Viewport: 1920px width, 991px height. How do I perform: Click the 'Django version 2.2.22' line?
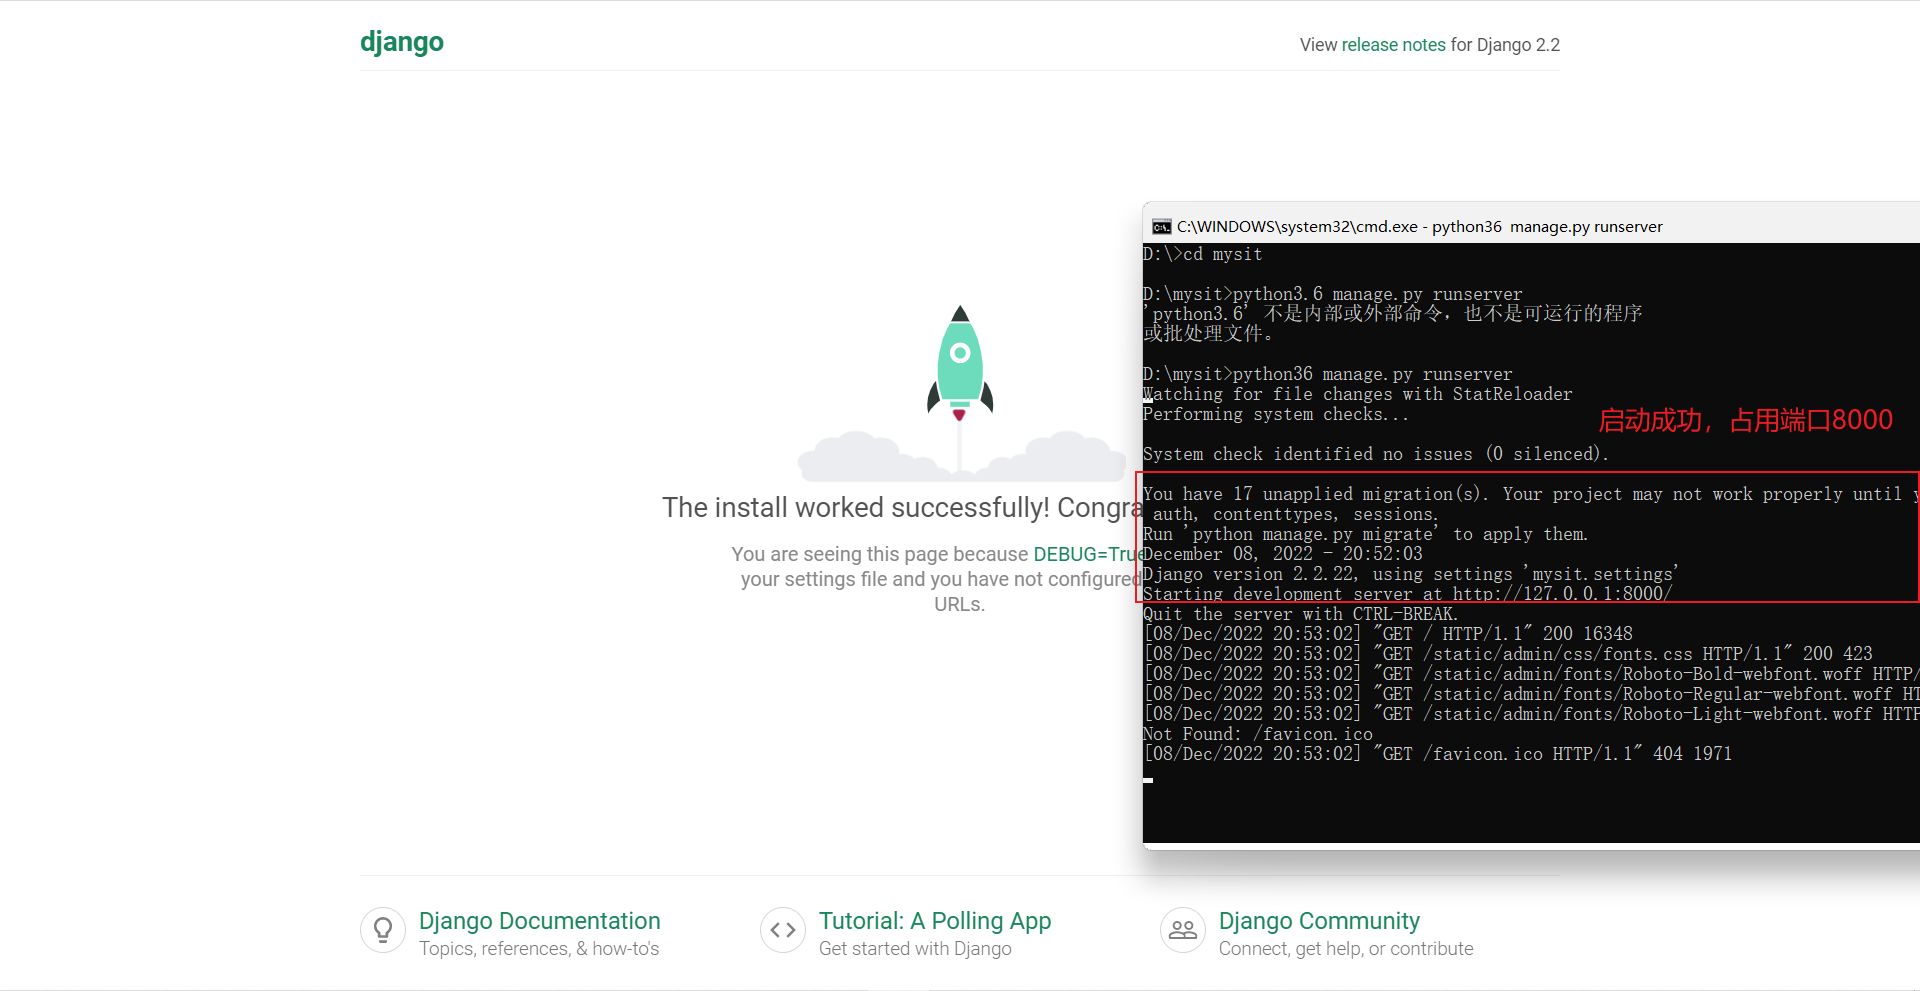click(x=1411, y=574)
